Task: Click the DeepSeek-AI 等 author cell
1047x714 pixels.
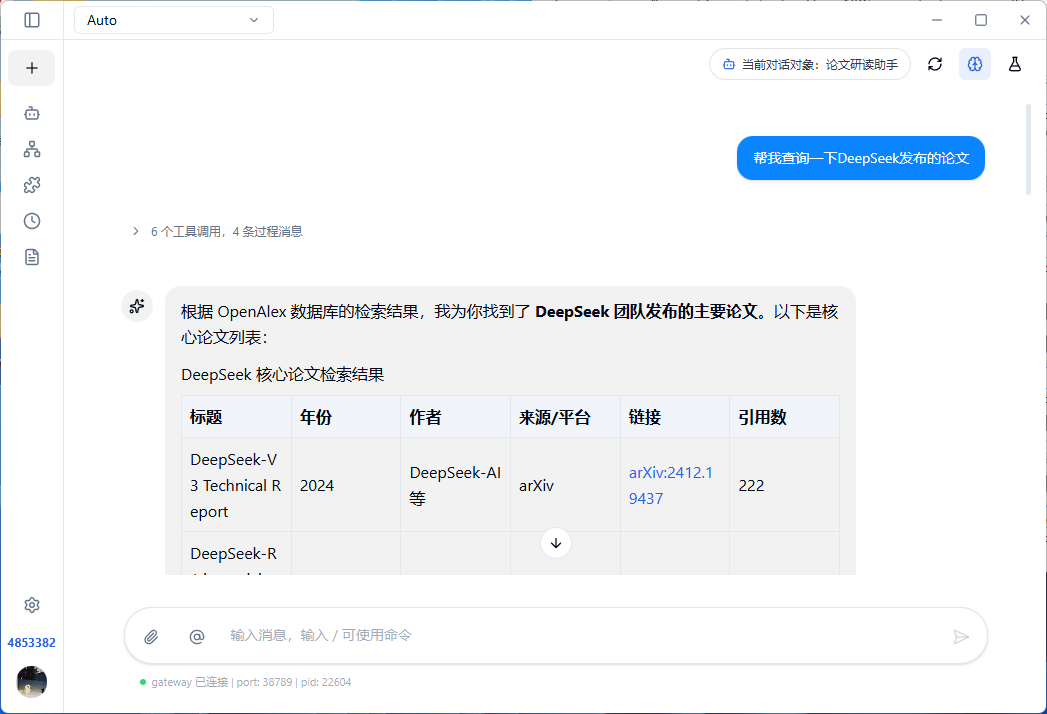Action: click(455, 486)
